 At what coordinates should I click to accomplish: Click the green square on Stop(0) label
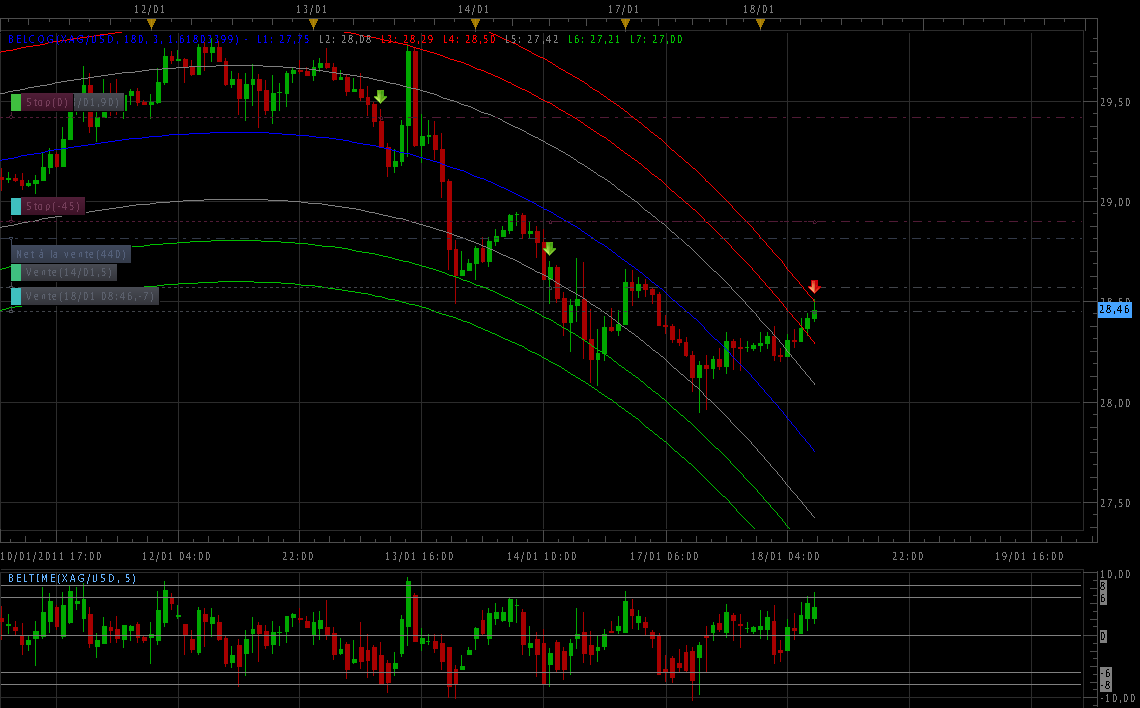tap(16, 102)
